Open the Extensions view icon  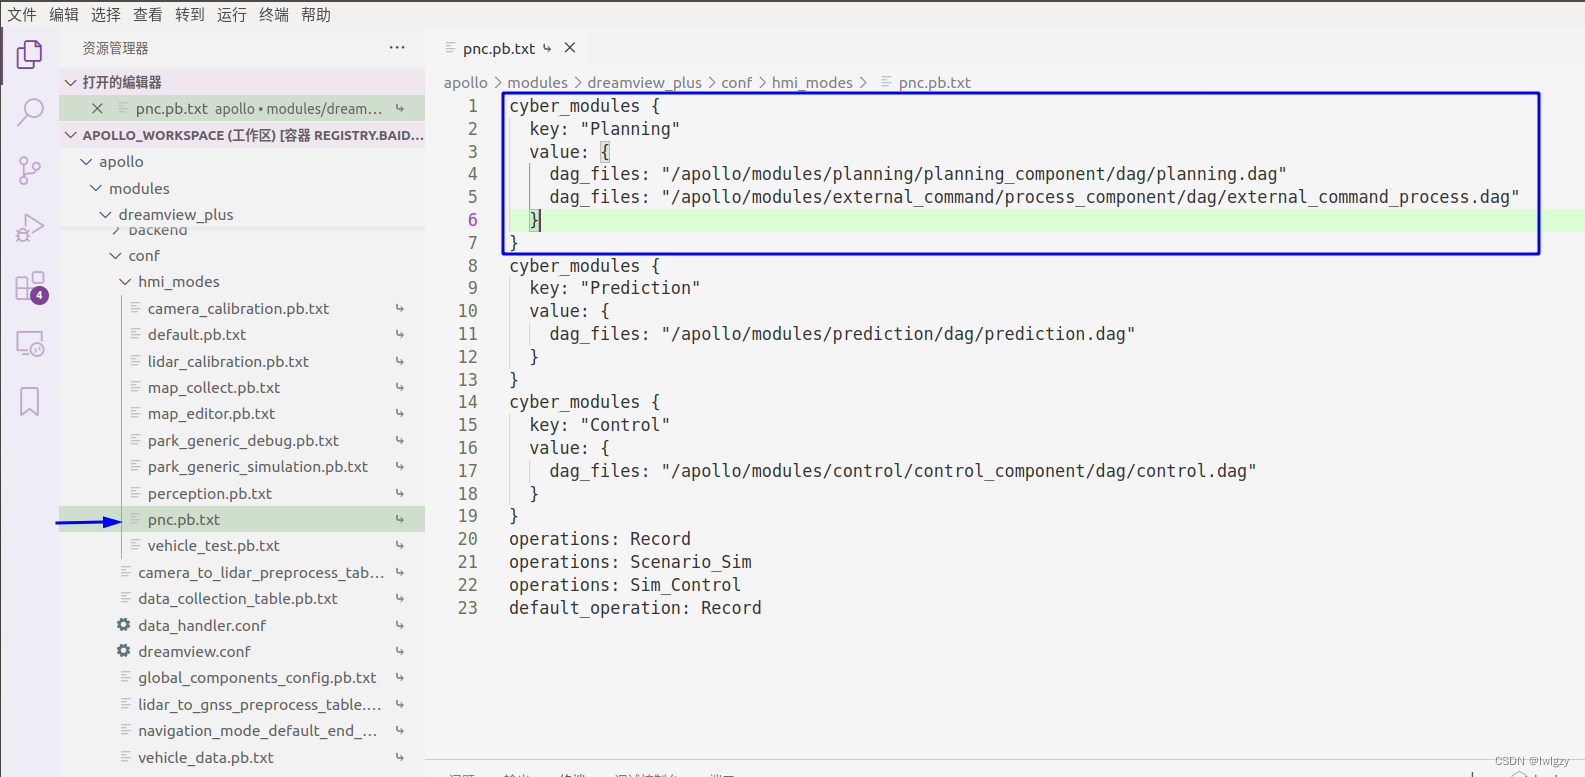coord(30,287)
